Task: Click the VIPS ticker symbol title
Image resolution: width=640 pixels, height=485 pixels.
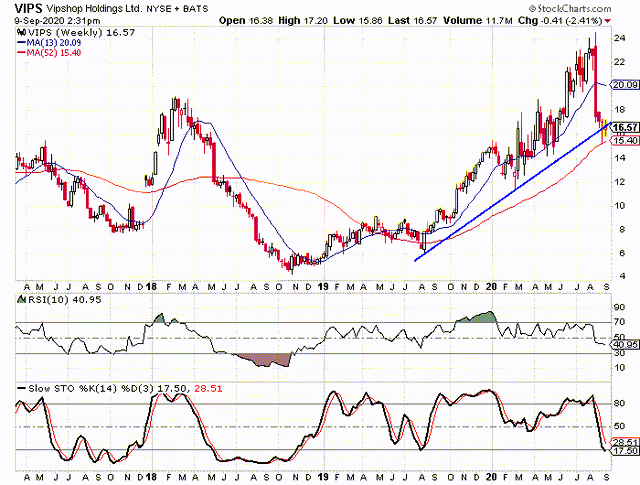Action: click(29, 8)
